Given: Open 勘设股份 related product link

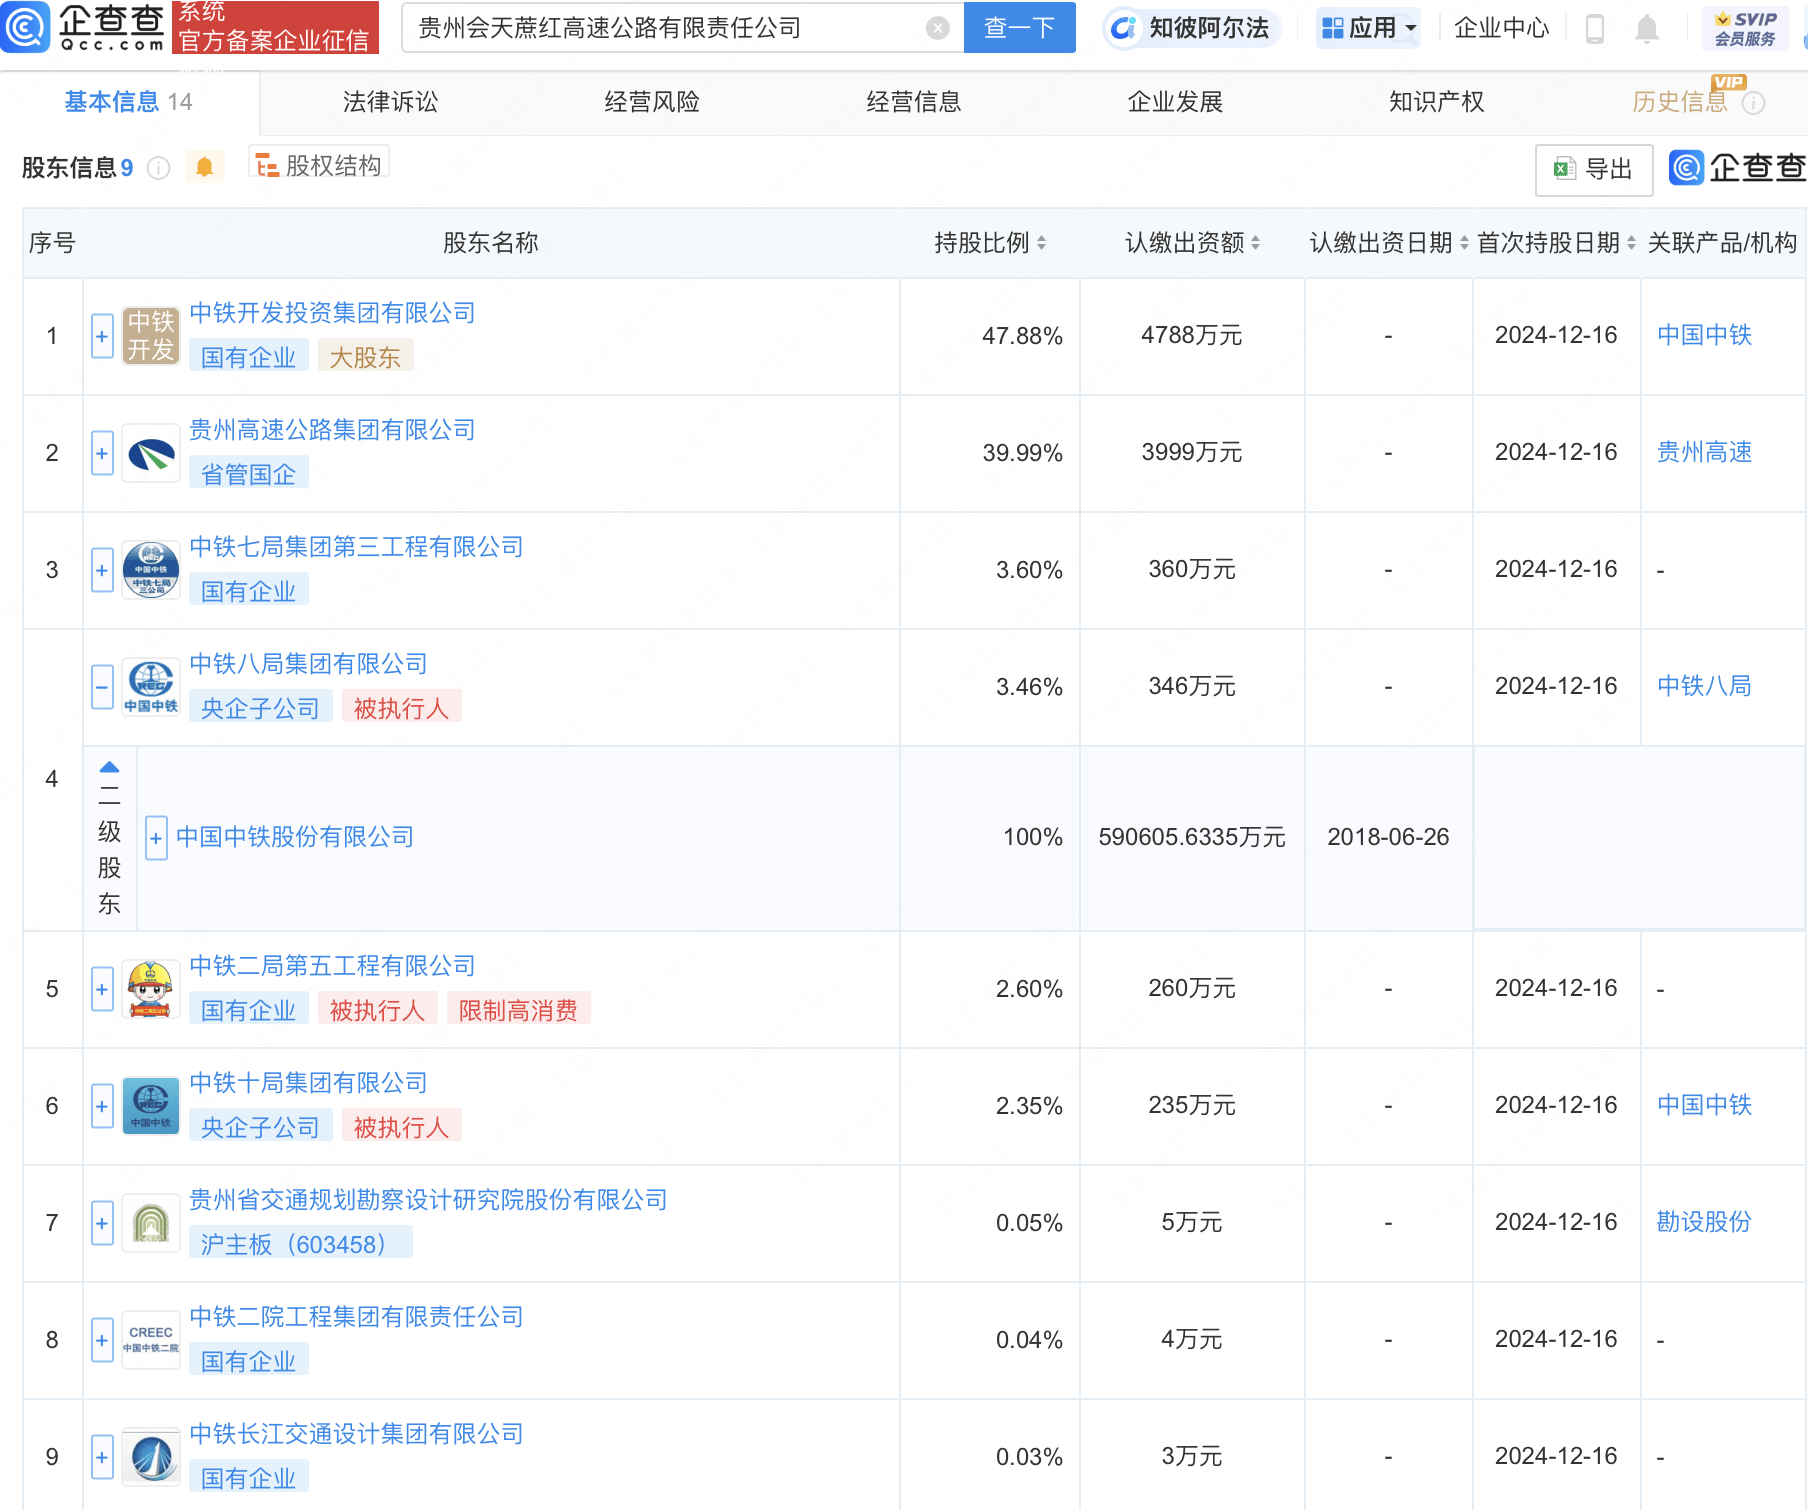Looking at the screenshot, I should pos(1704,1222).
